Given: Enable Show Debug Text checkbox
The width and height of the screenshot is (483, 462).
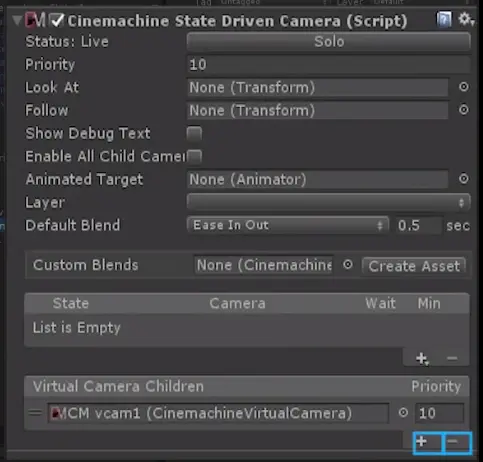Looking at the screenshot, I should [194, 134].
